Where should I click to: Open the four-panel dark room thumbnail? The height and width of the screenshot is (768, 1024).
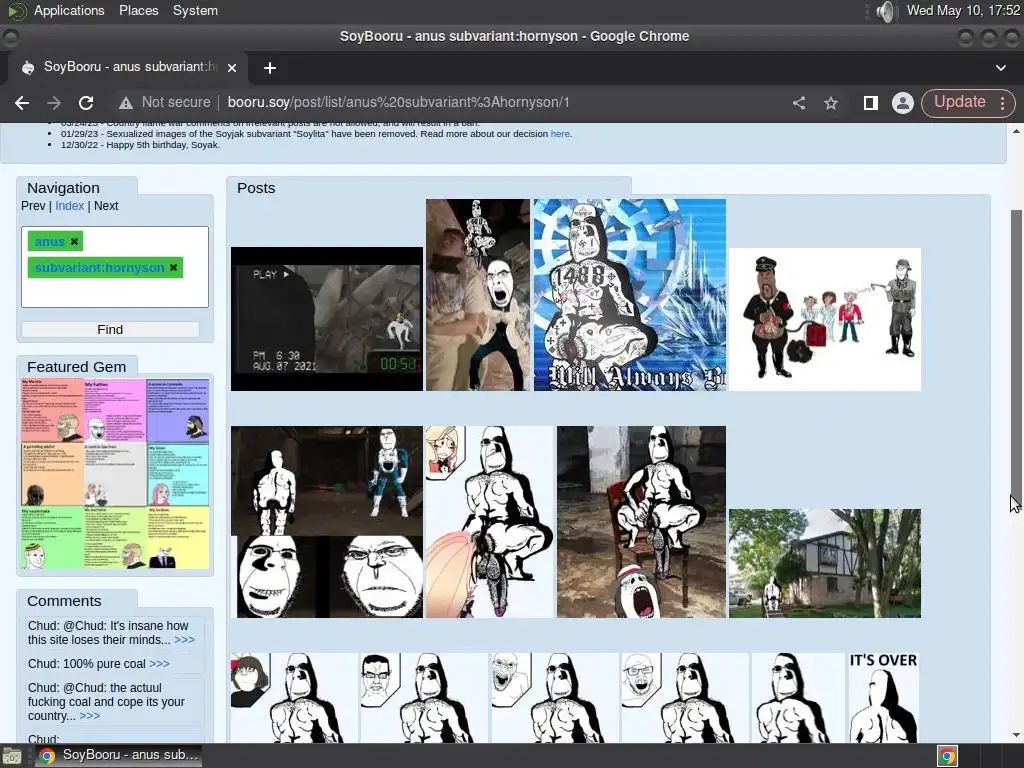[x=327, y=522]
